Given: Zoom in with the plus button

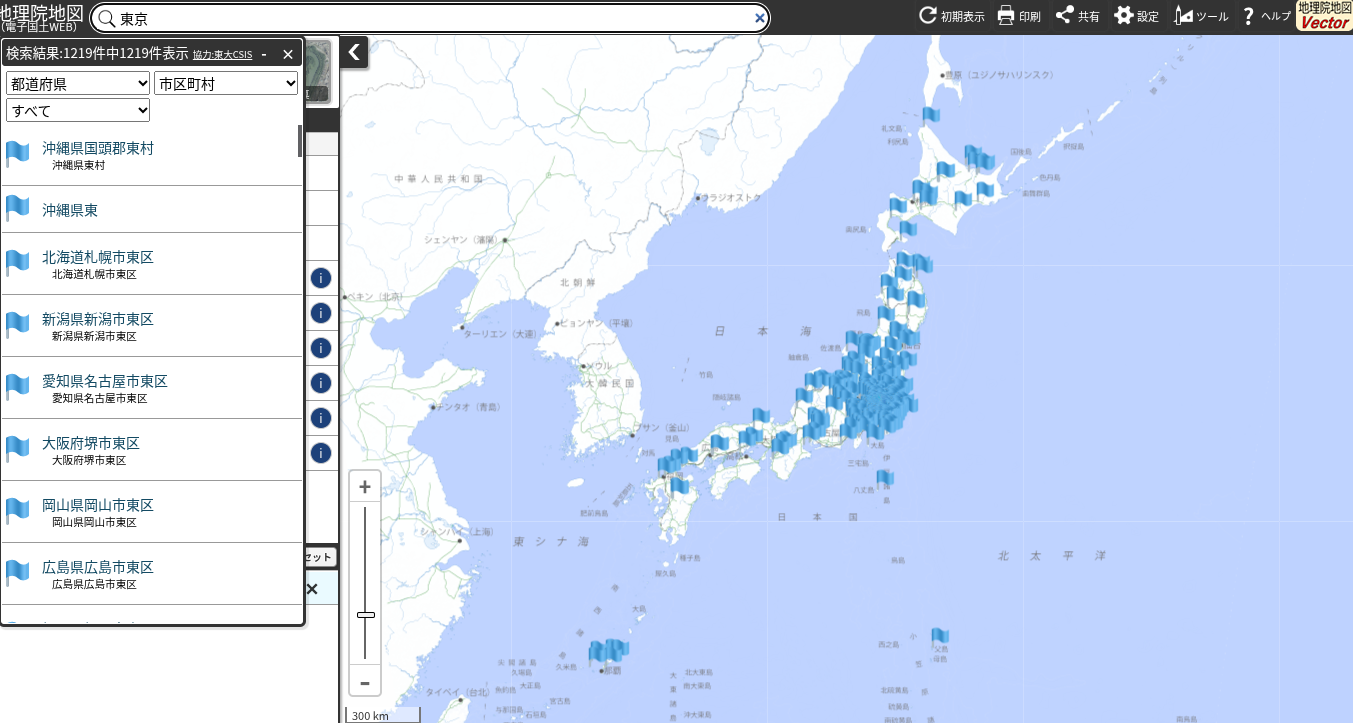Looking at the screenshot, I should 365,487.
